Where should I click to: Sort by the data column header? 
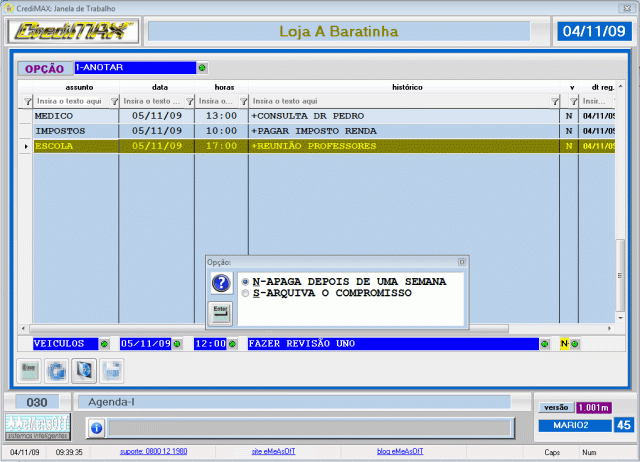[159, 88]
